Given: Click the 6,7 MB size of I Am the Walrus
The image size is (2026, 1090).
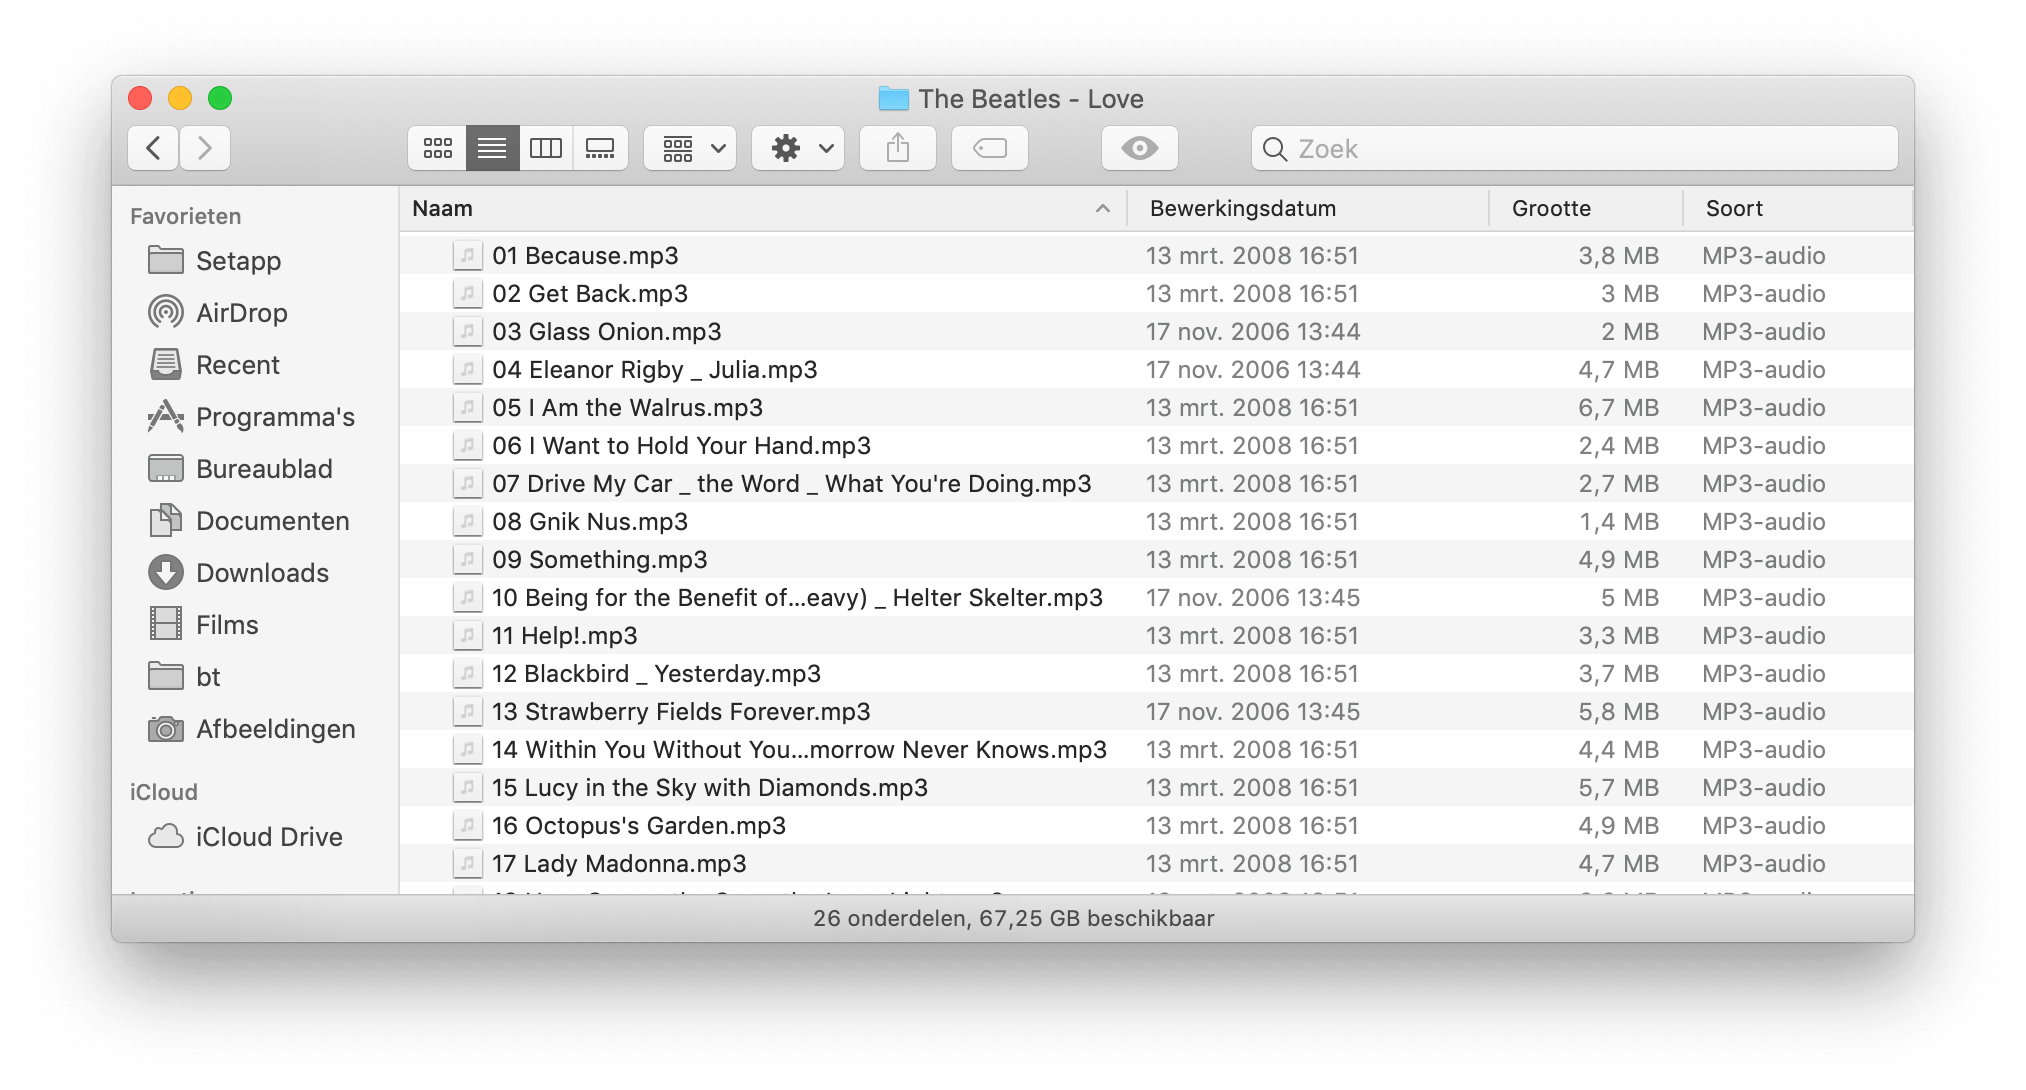Looking at the screenshot, I should coord(1618,408).
